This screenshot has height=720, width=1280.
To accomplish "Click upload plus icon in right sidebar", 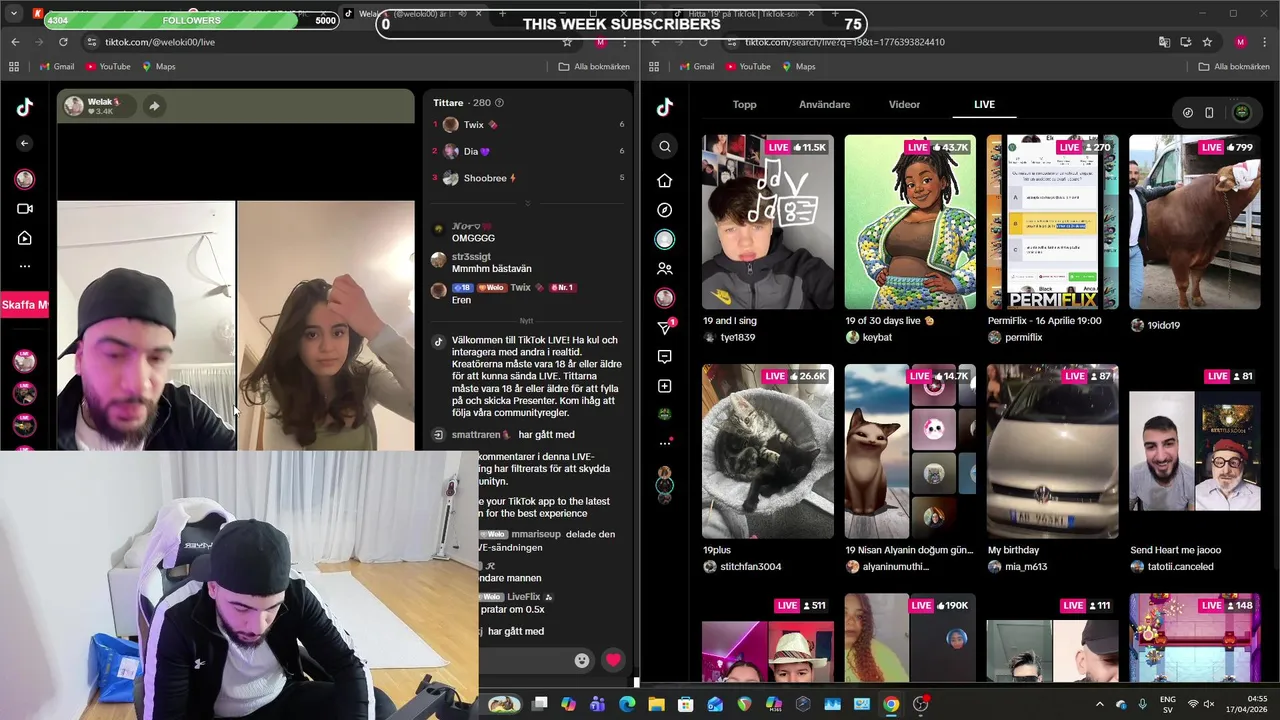I will (665, 386).
